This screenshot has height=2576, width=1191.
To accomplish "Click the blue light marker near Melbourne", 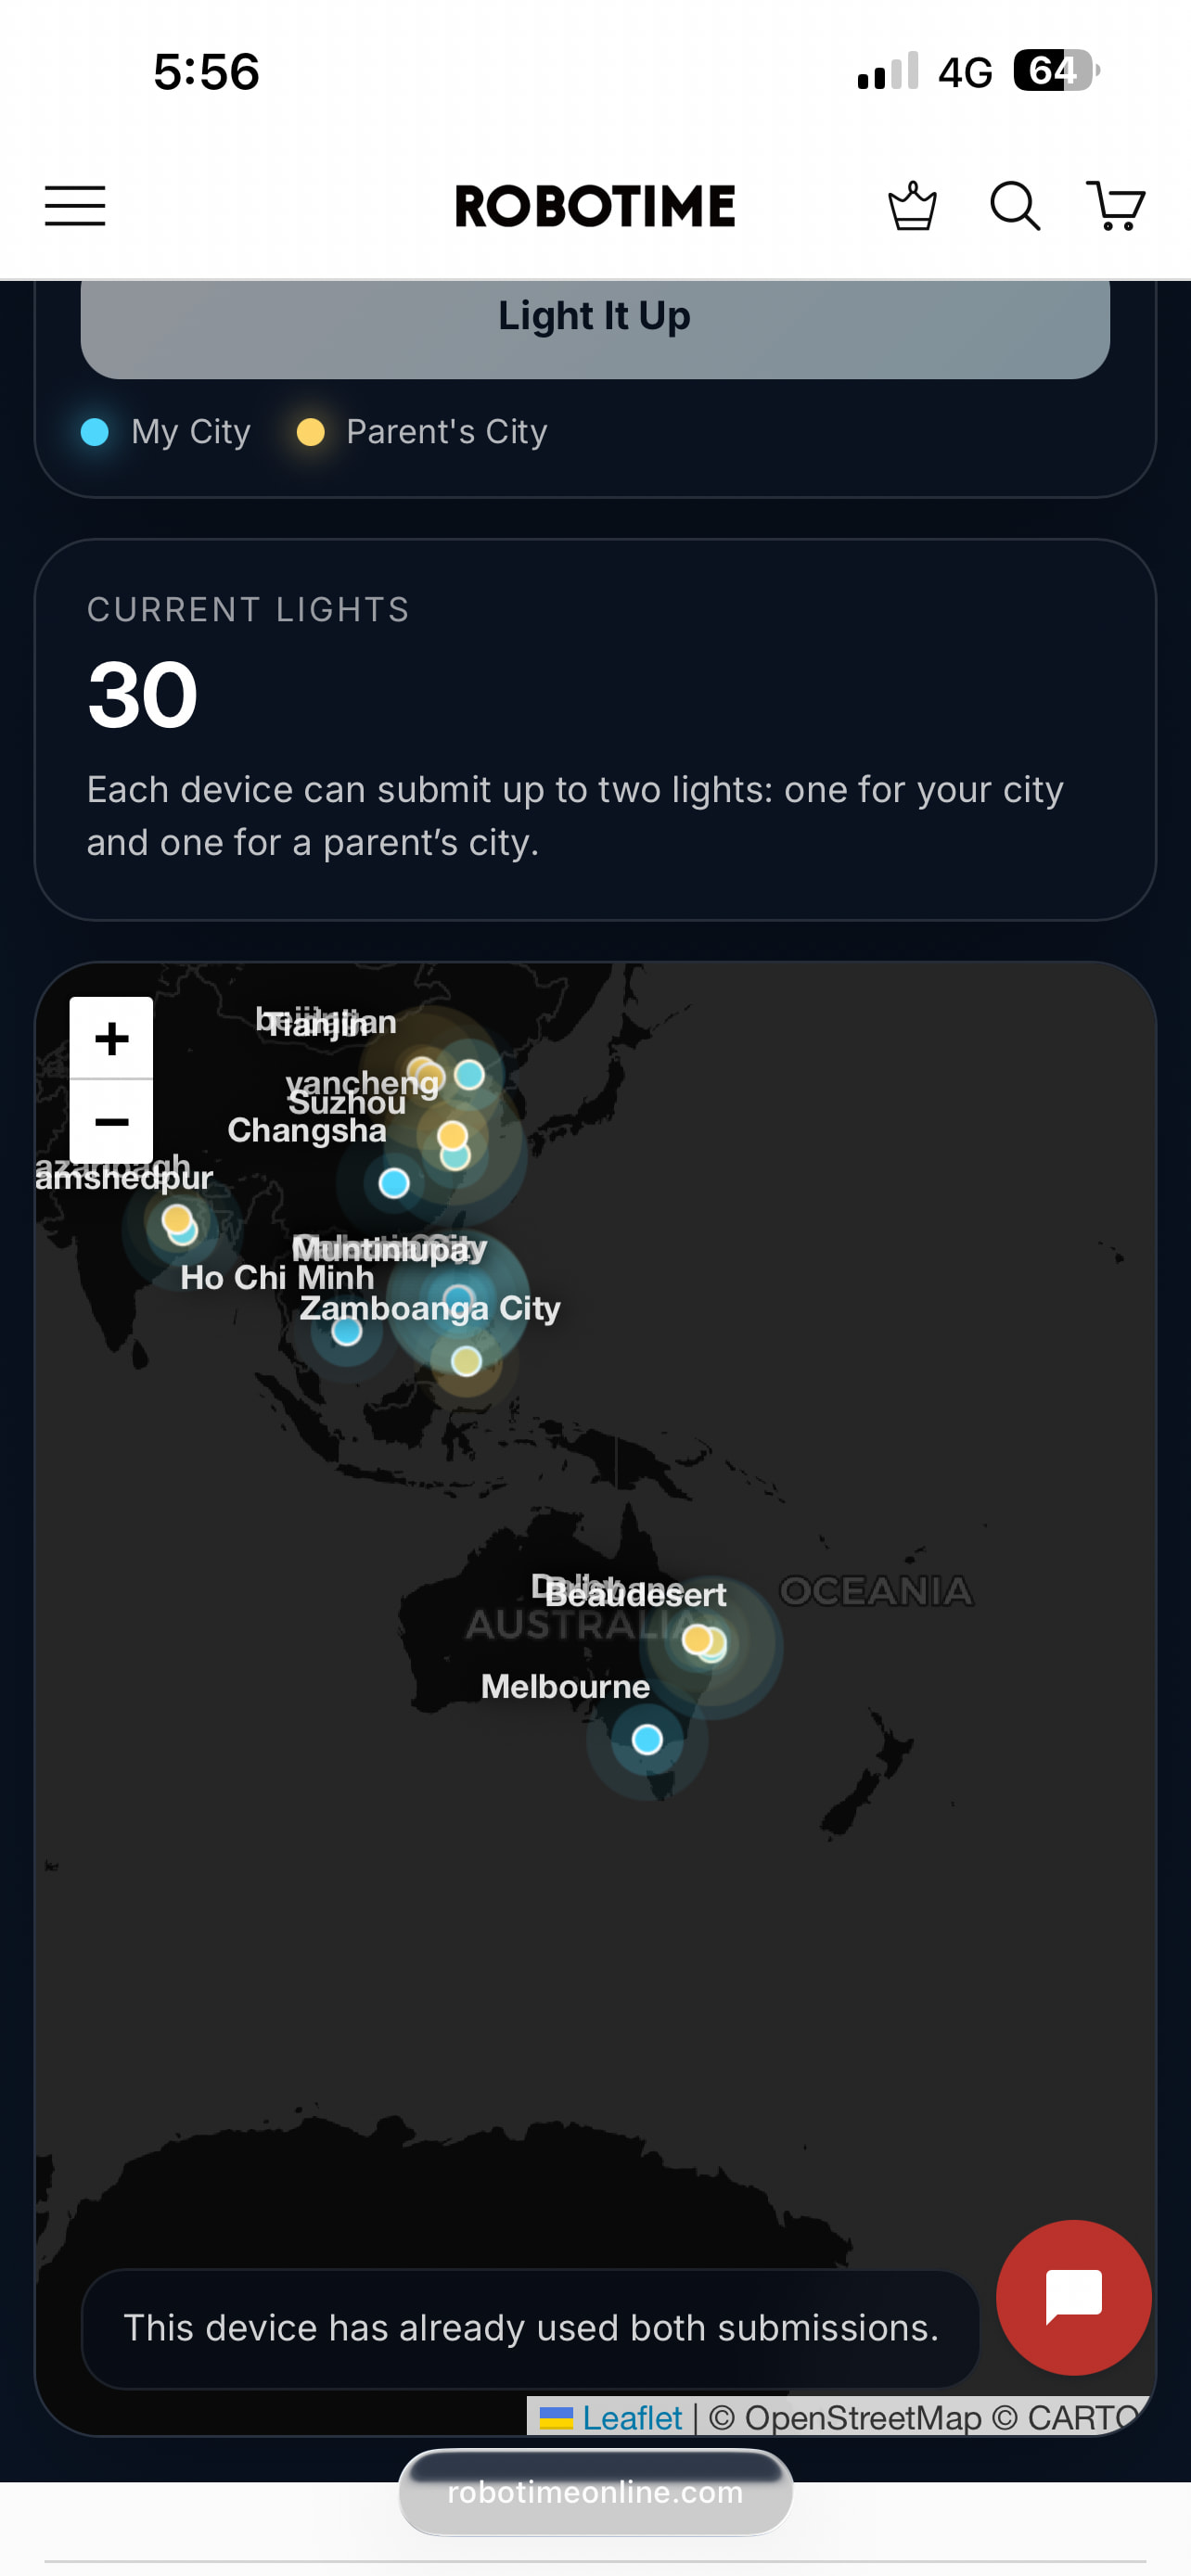I will (647, 1740).
